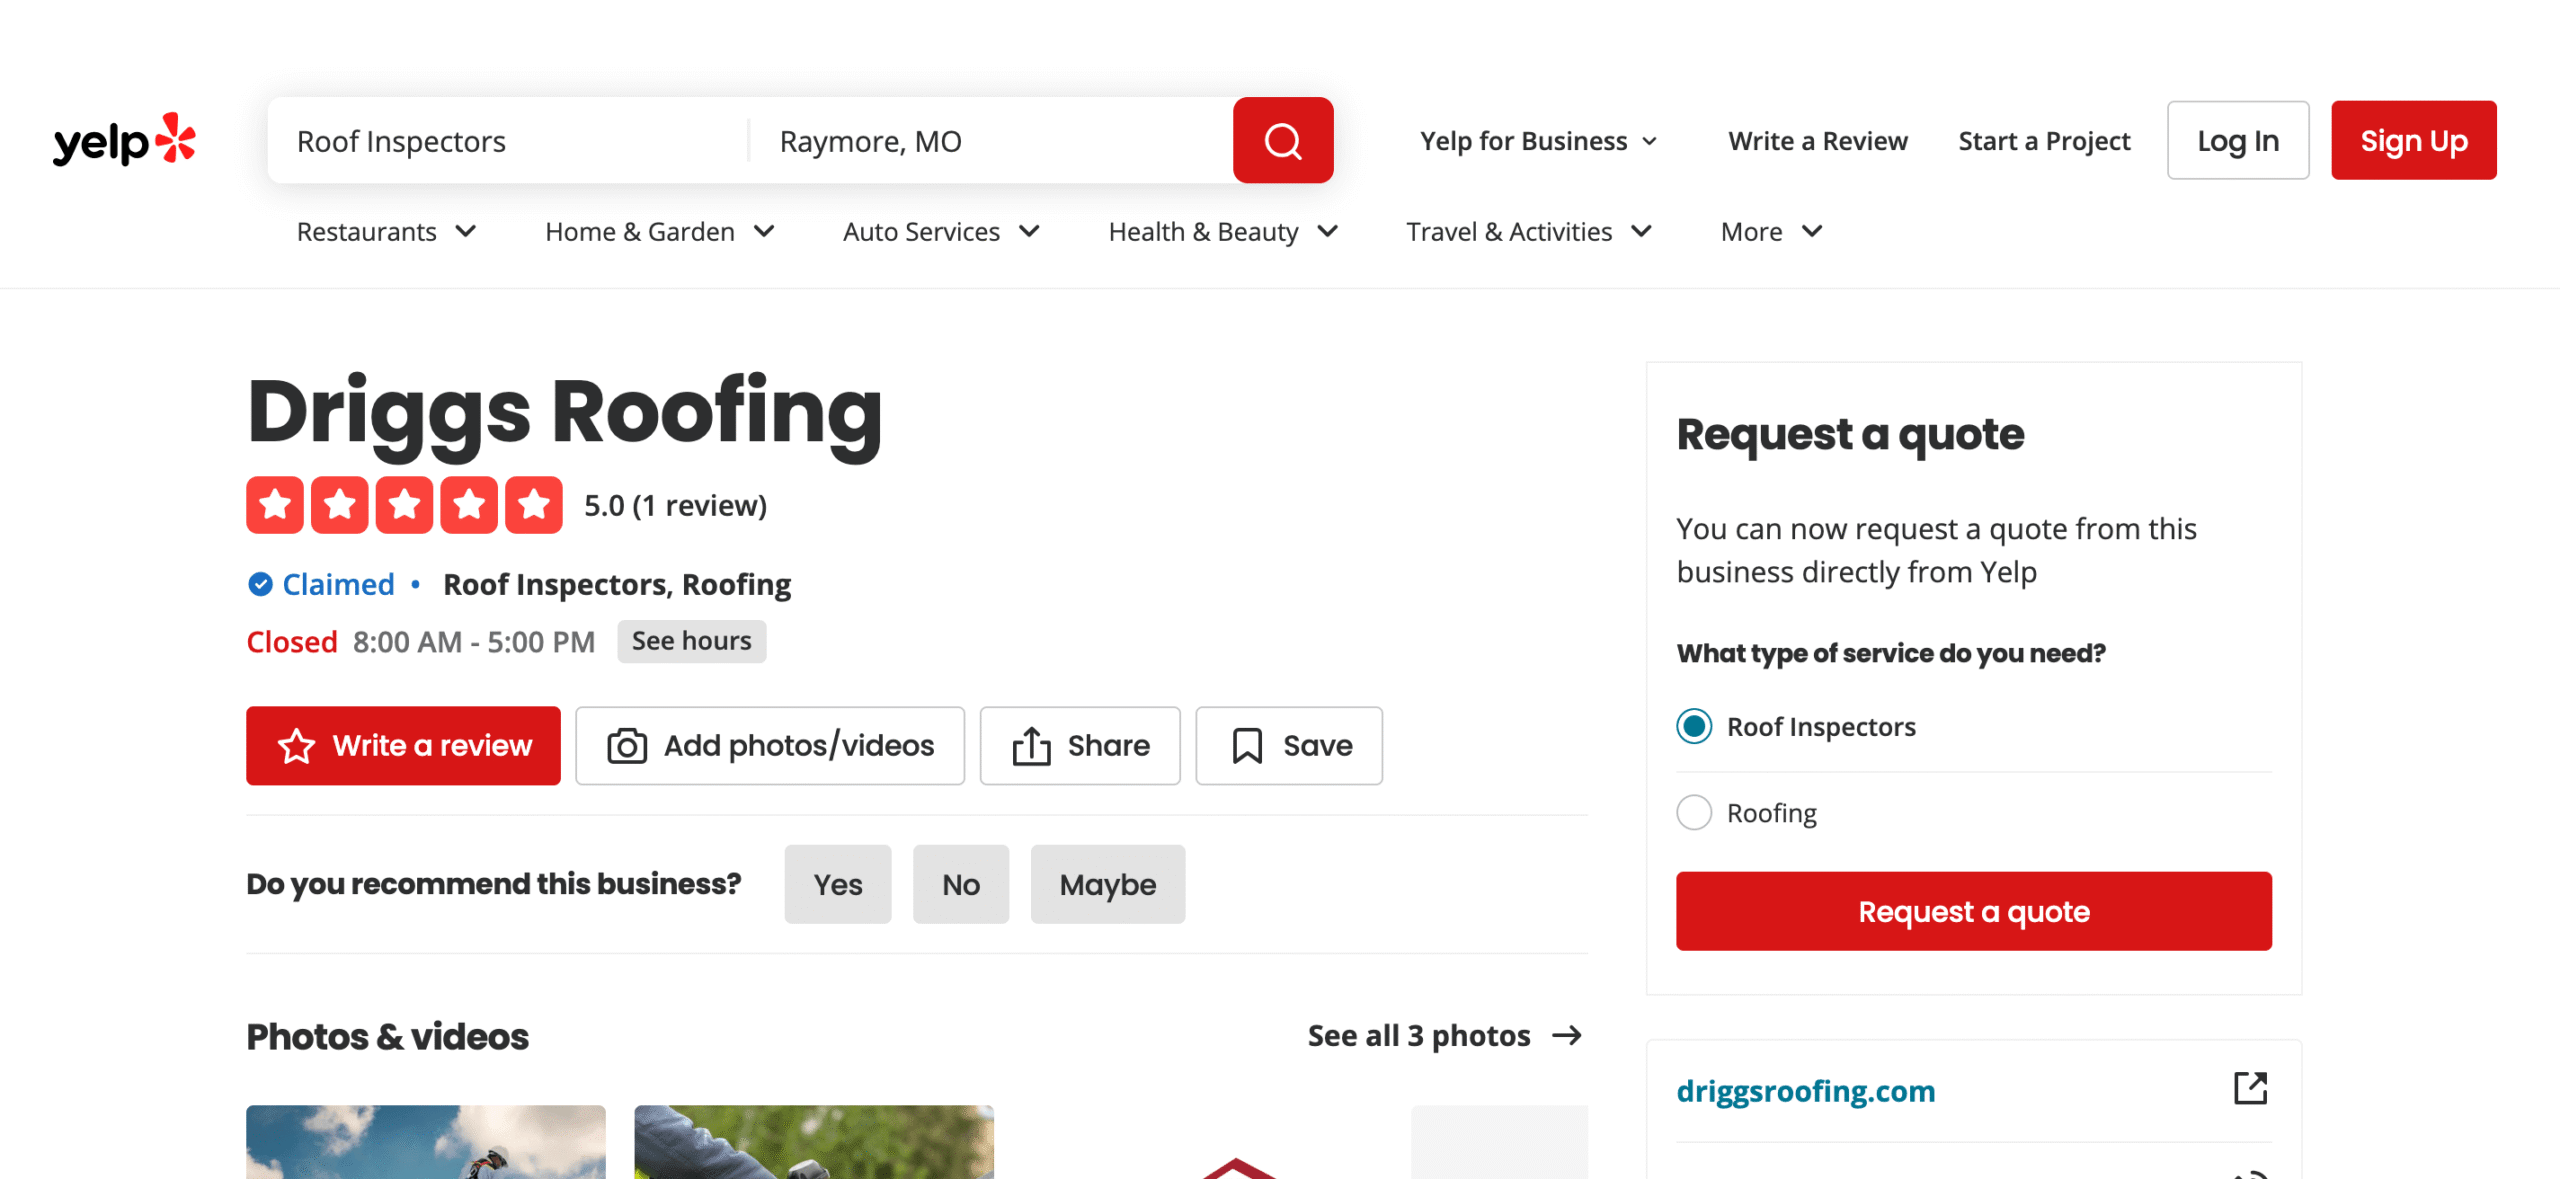Image resolution: width=2560 pixels, height=1179 pixels.
Task: Select the Roof Inspectors radio option
Action: coord(1694,726)
